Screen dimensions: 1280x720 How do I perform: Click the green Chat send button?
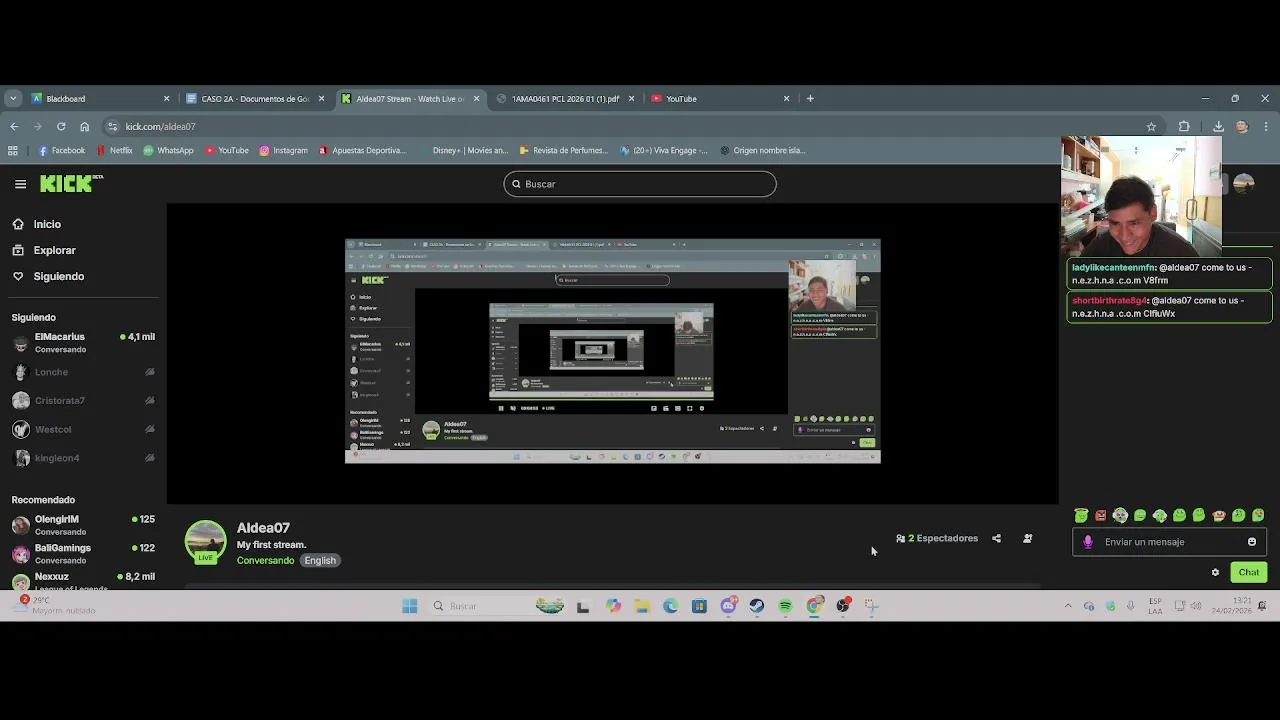pos(1249,572)
